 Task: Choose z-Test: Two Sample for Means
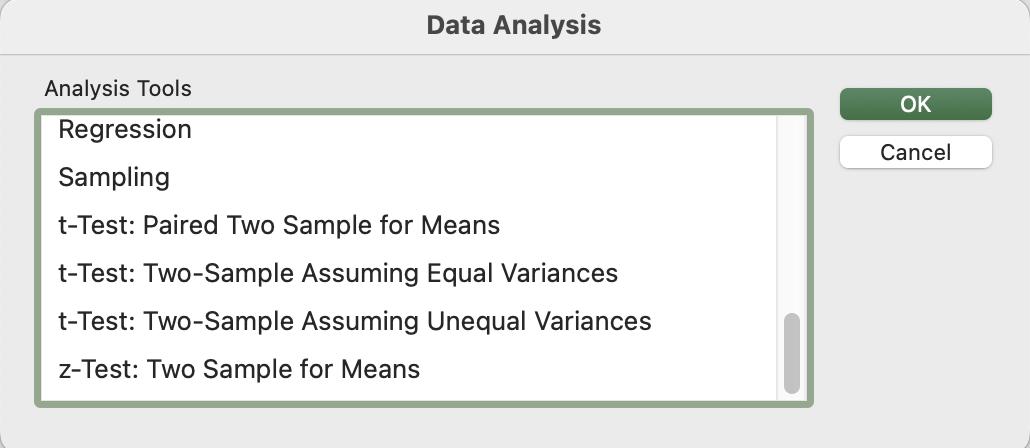point(409,369)
